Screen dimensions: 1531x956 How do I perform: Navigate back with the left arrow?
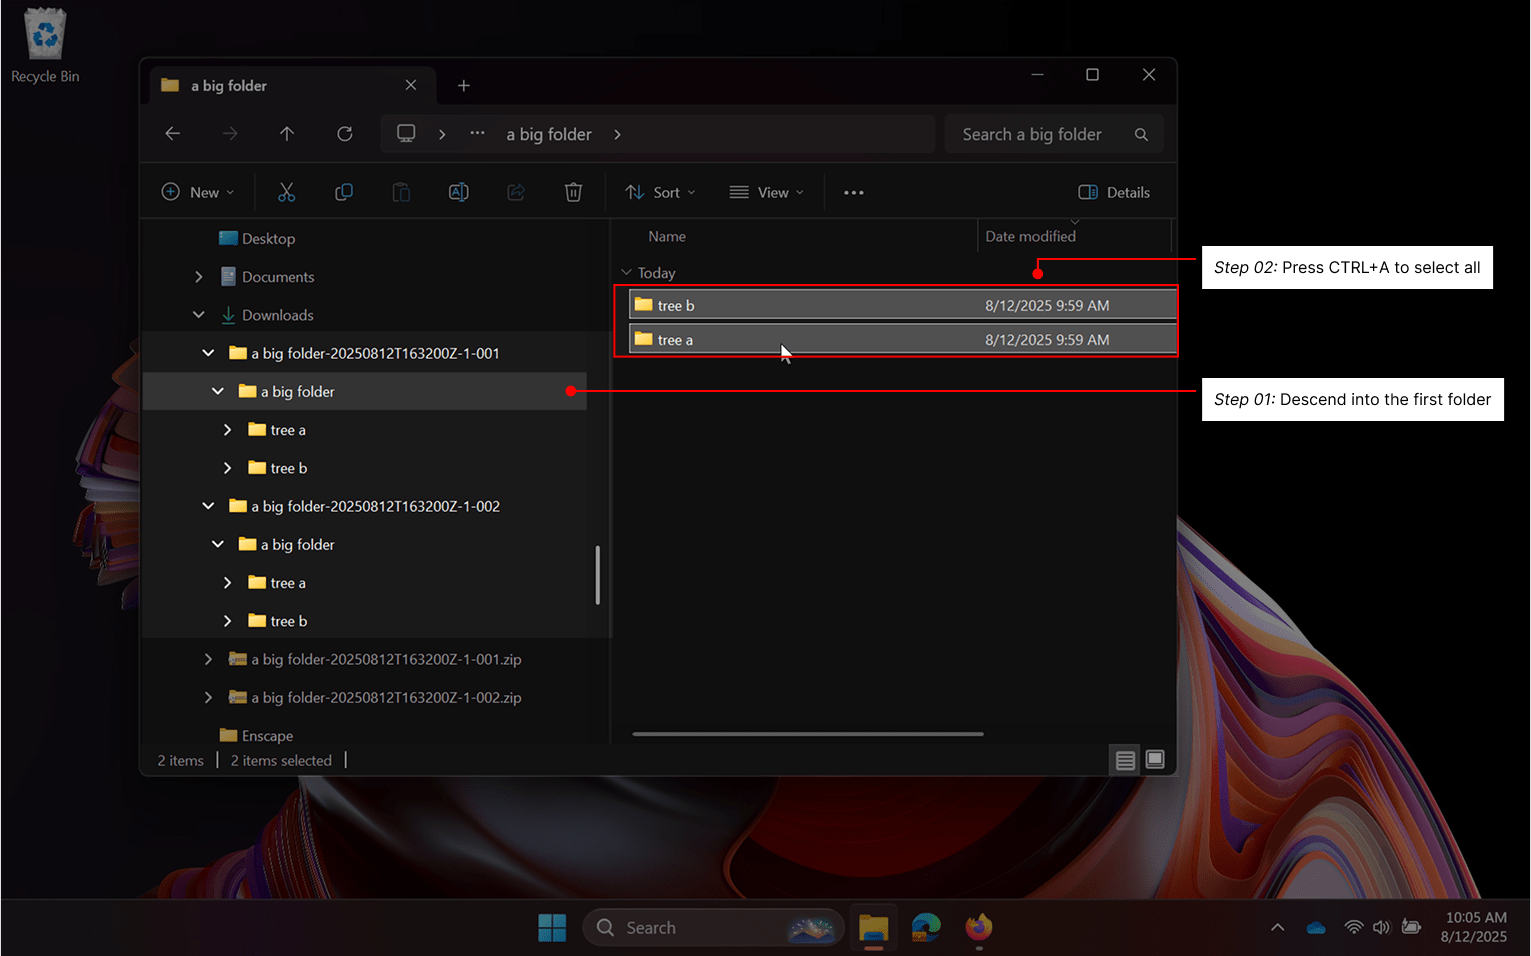coord(173,134)
